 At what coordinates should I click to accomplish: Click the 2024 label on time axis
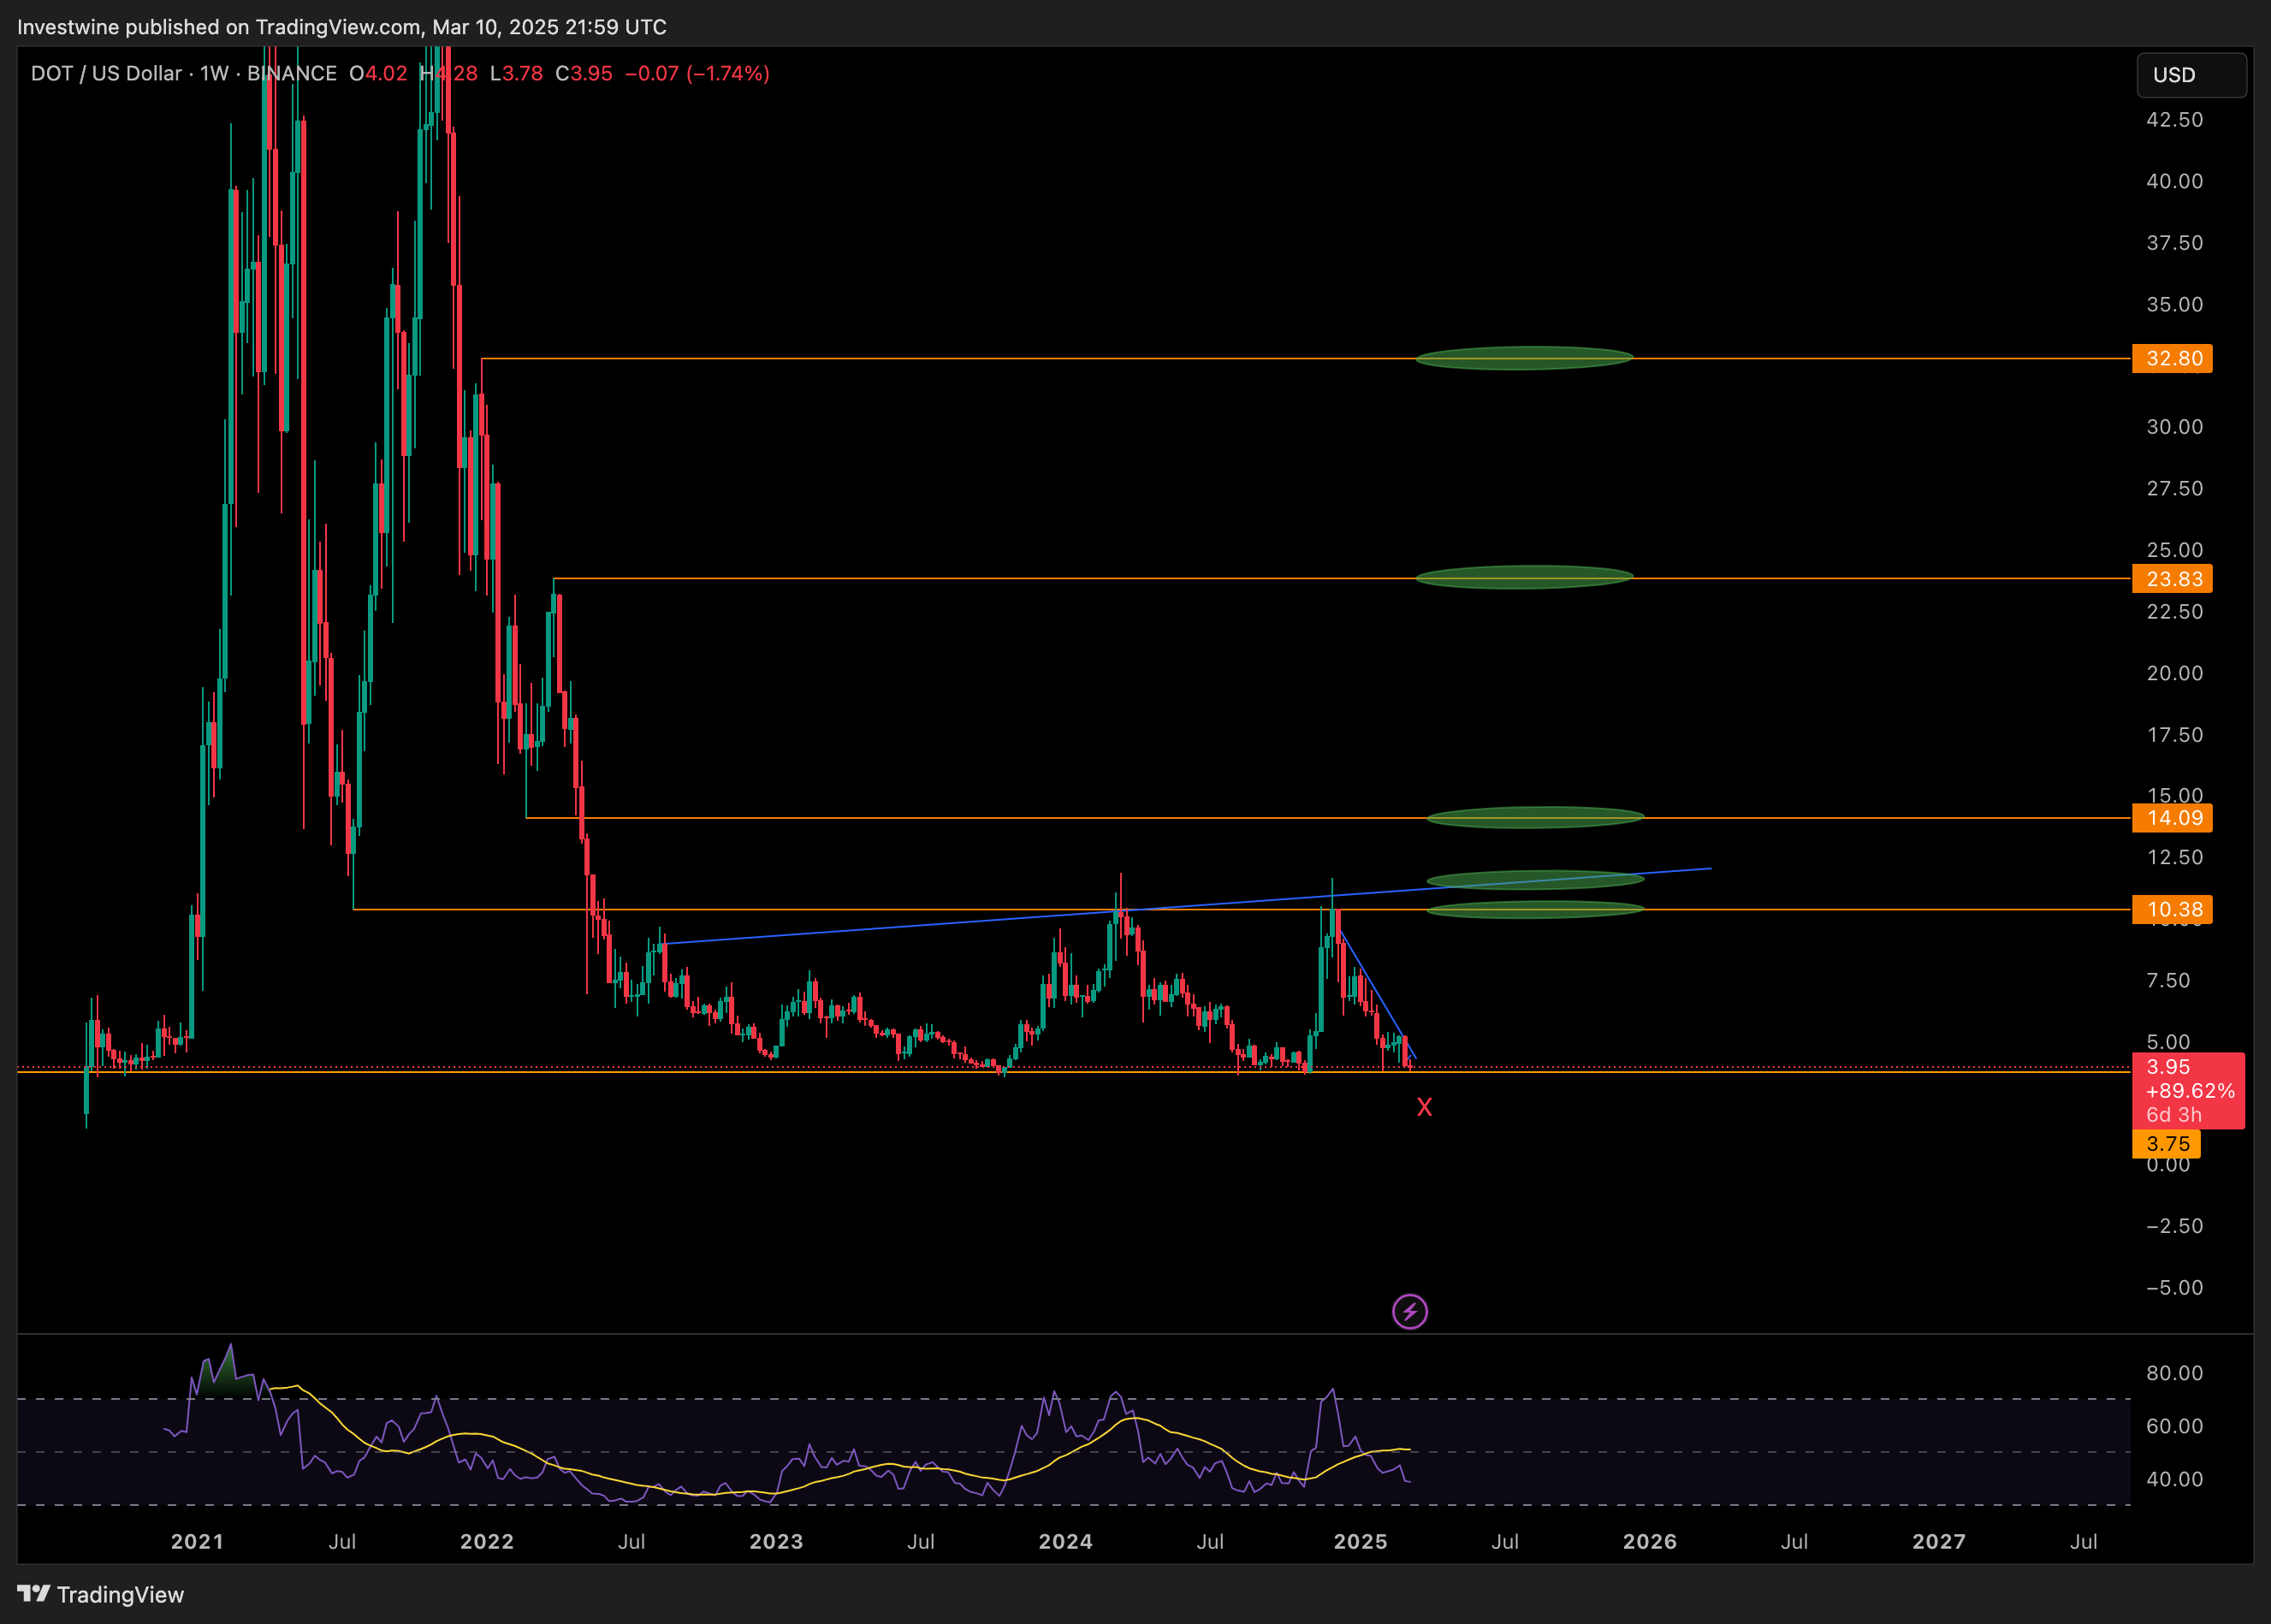pyautogui.click(x=1065, y=1541)
